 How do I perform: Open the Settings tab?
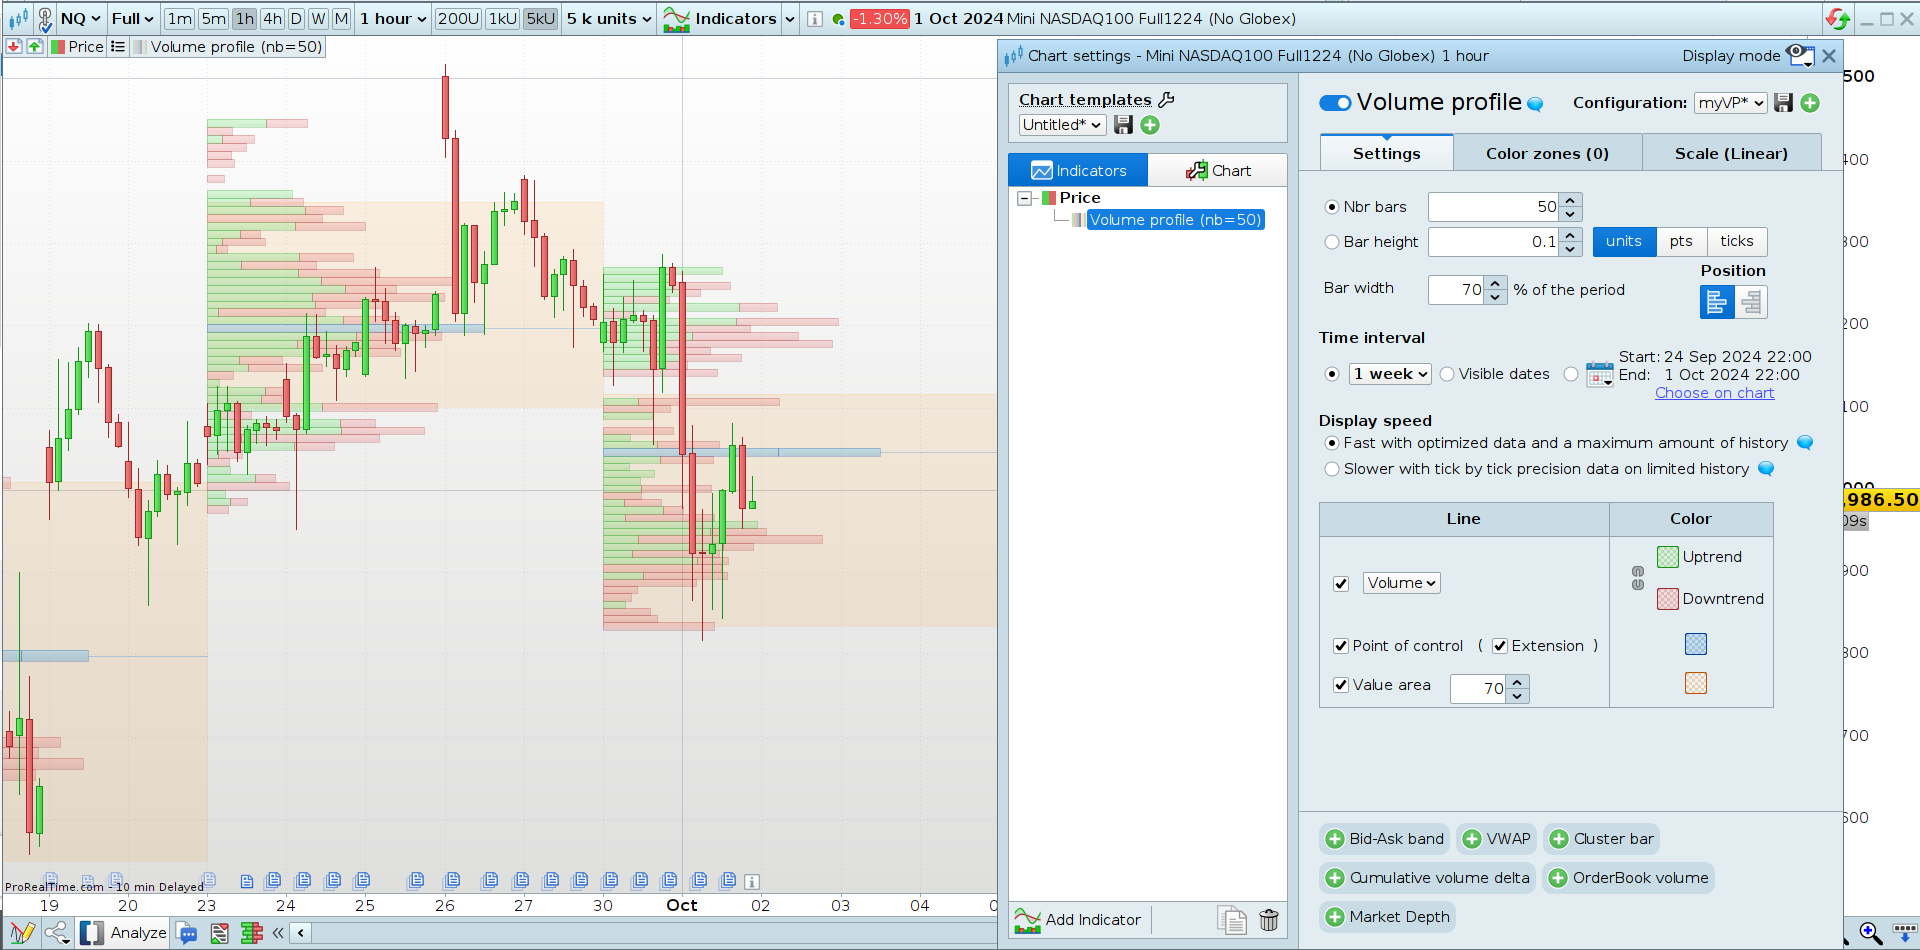pos(1386,153)
